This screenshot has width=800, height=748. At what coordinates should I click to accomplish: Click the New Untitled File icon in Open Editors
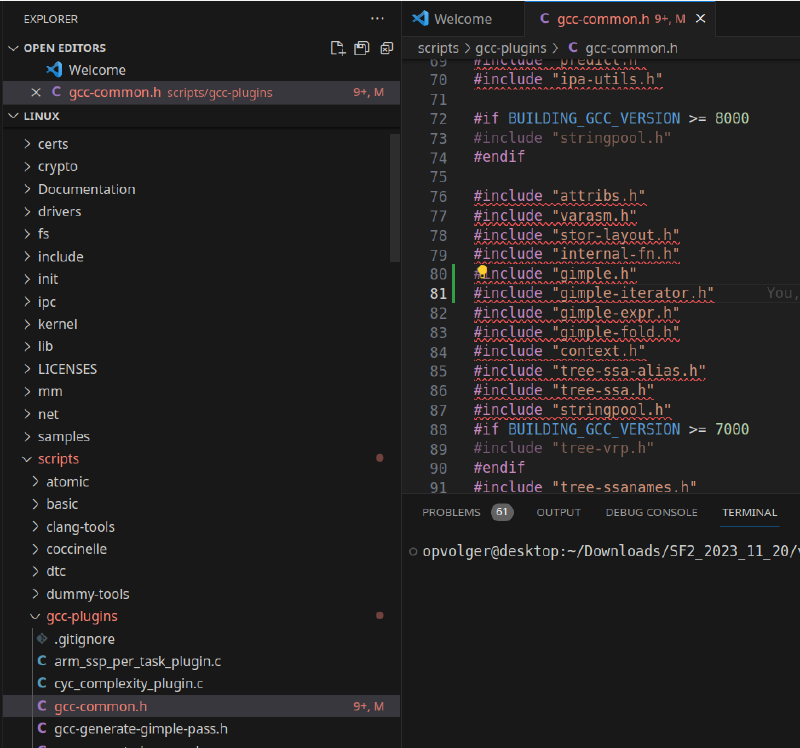click(x=338, y=48)
